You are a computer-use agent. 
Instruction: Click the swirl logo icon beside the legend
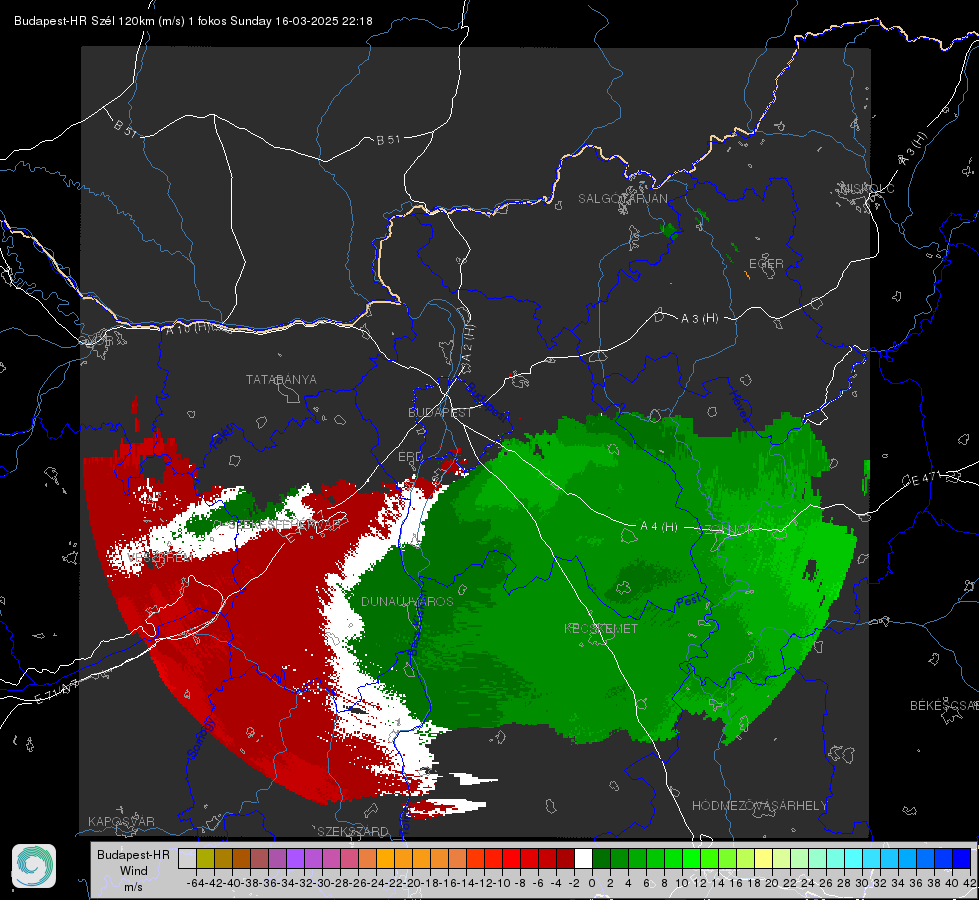click(x=34, y=866)
